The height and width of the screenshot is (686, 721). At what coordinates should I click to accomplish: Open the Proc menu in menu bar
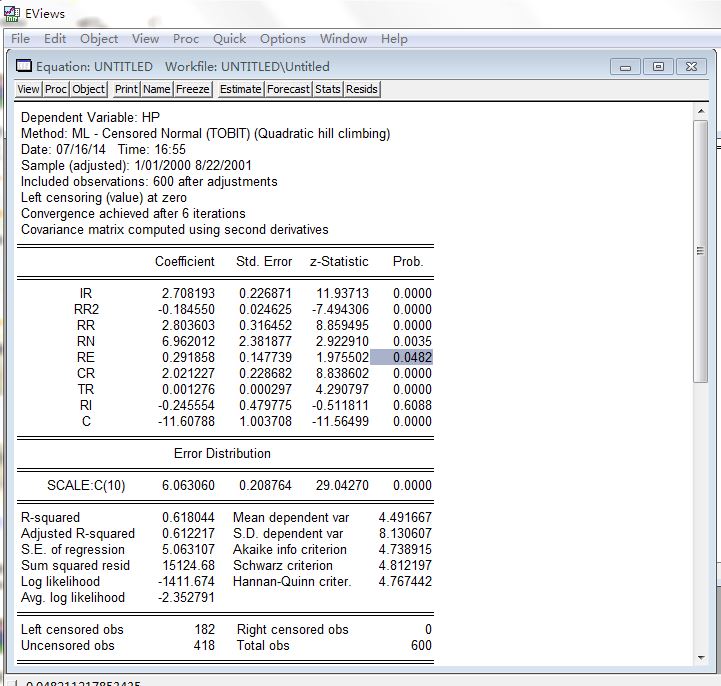[186, 39]
